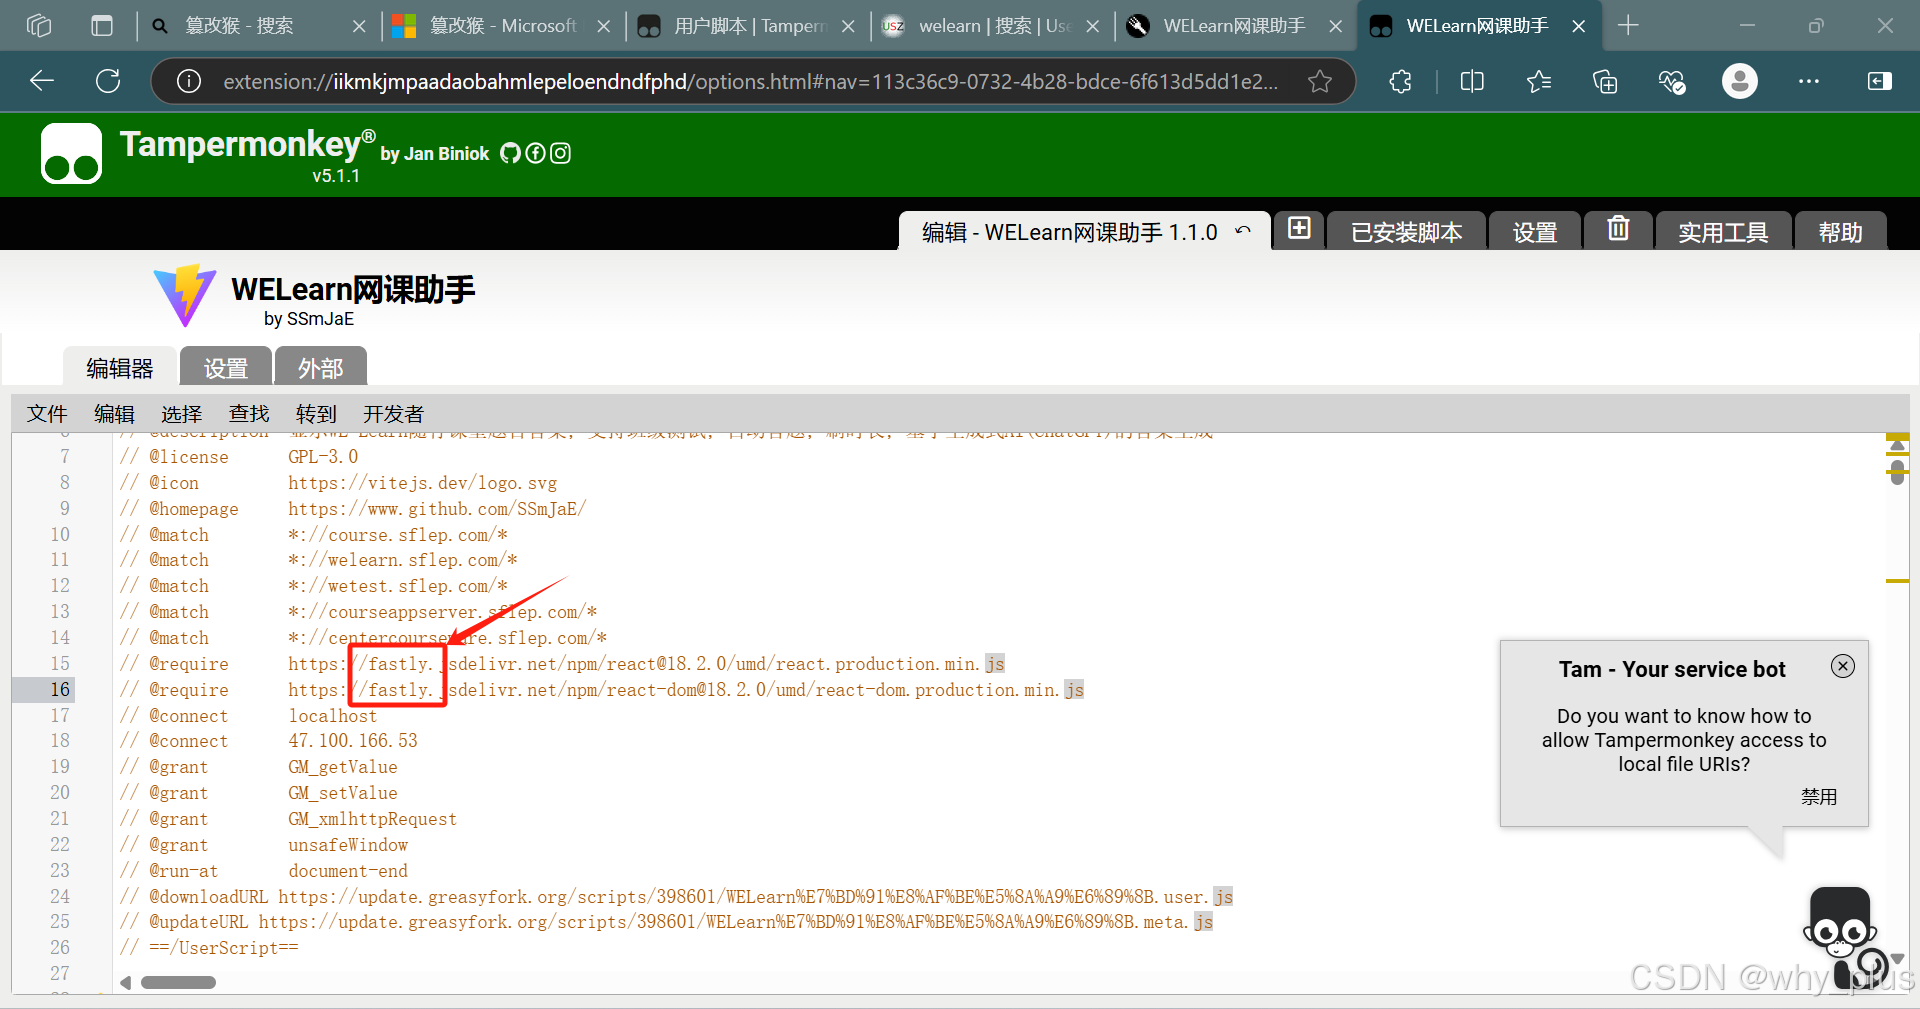
Task: Open Tampermonkey GitHub icon link
Action: point(510,153)
